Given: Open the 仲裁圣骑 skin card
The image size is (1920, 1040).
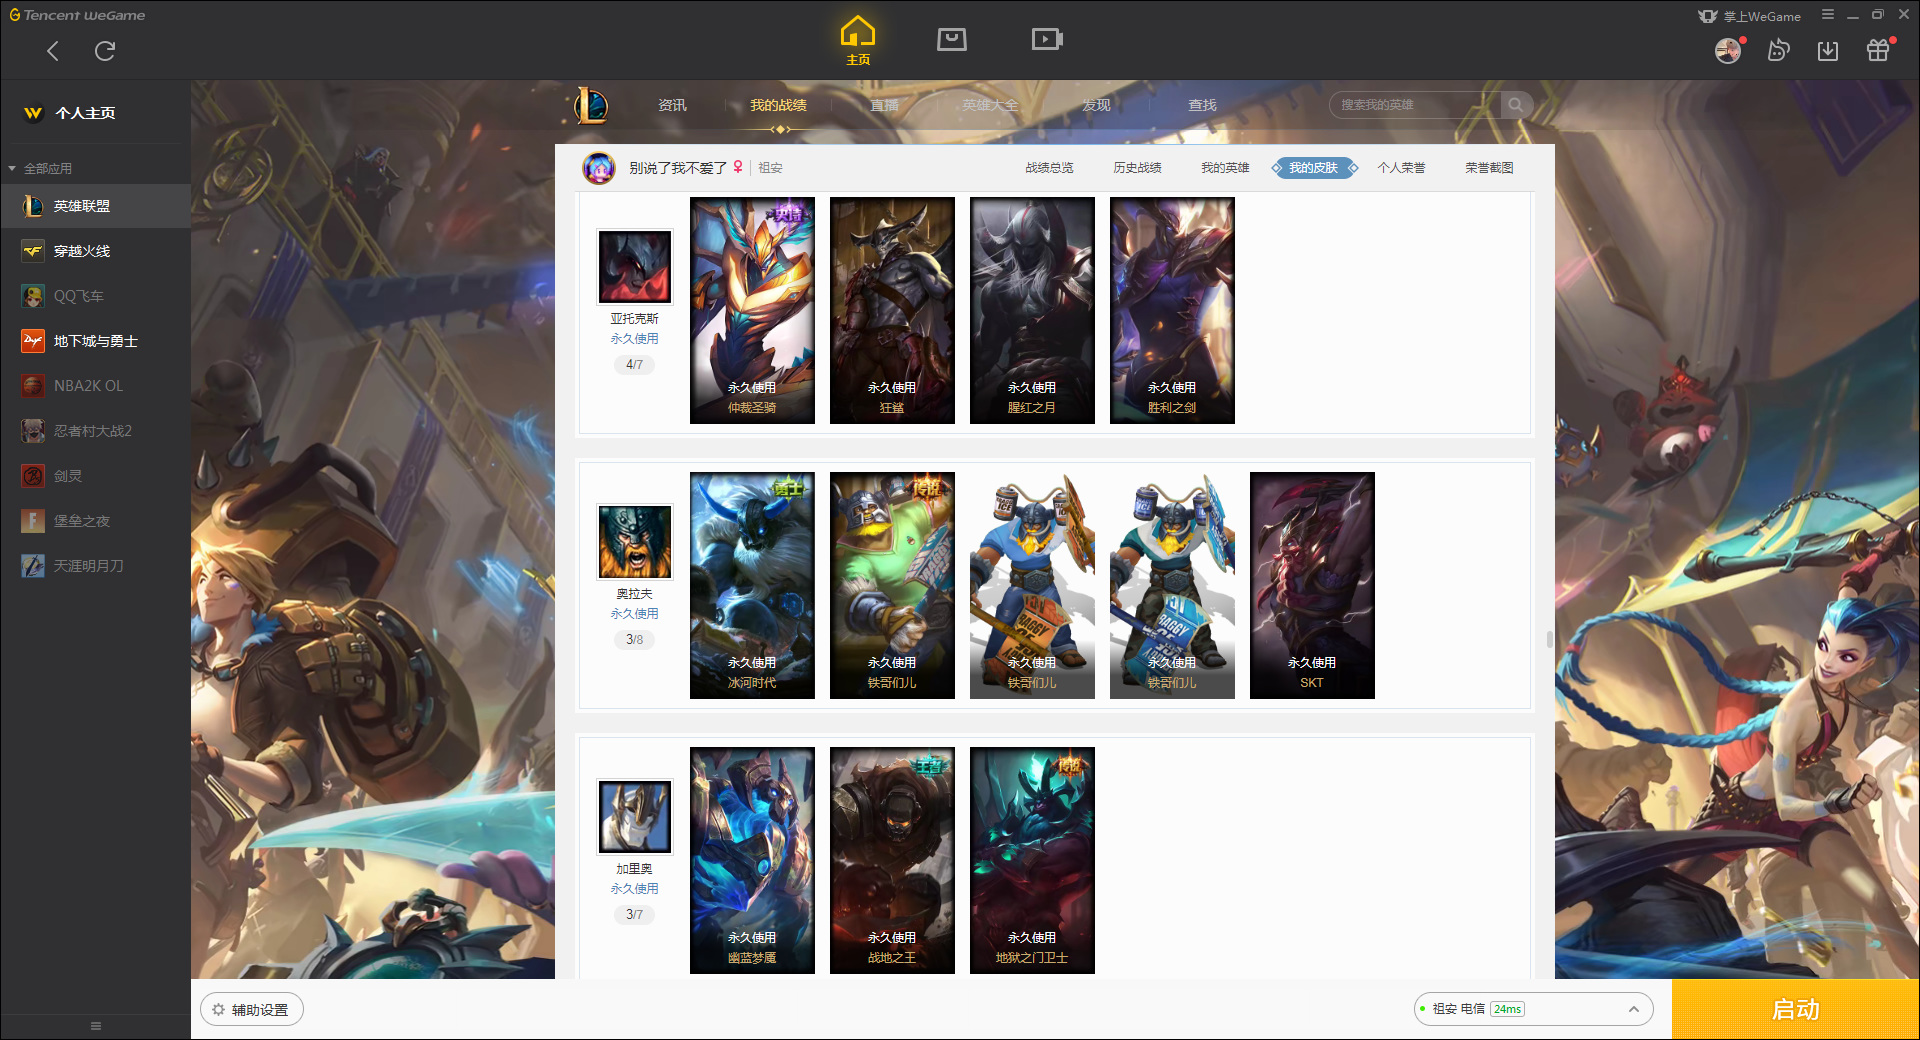Looking at the screenshot, I should (752, 310).
